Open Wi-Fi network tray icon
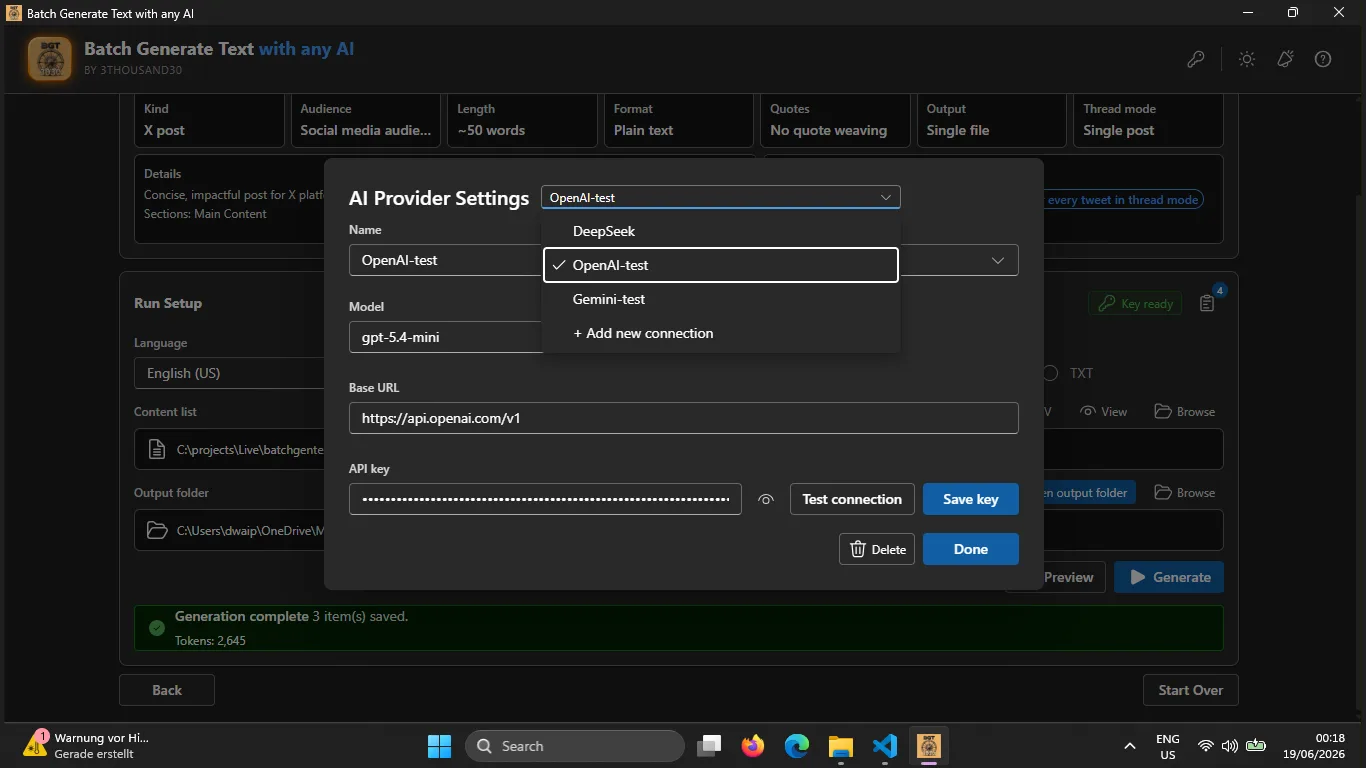The height and width of the screenshot is (768, 1366). click(1206, 746)
